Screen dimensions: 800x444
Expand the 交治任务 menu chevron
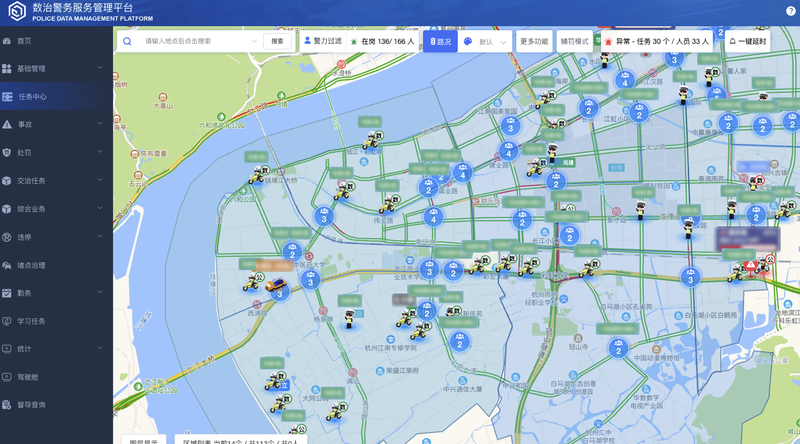(100, 180)
